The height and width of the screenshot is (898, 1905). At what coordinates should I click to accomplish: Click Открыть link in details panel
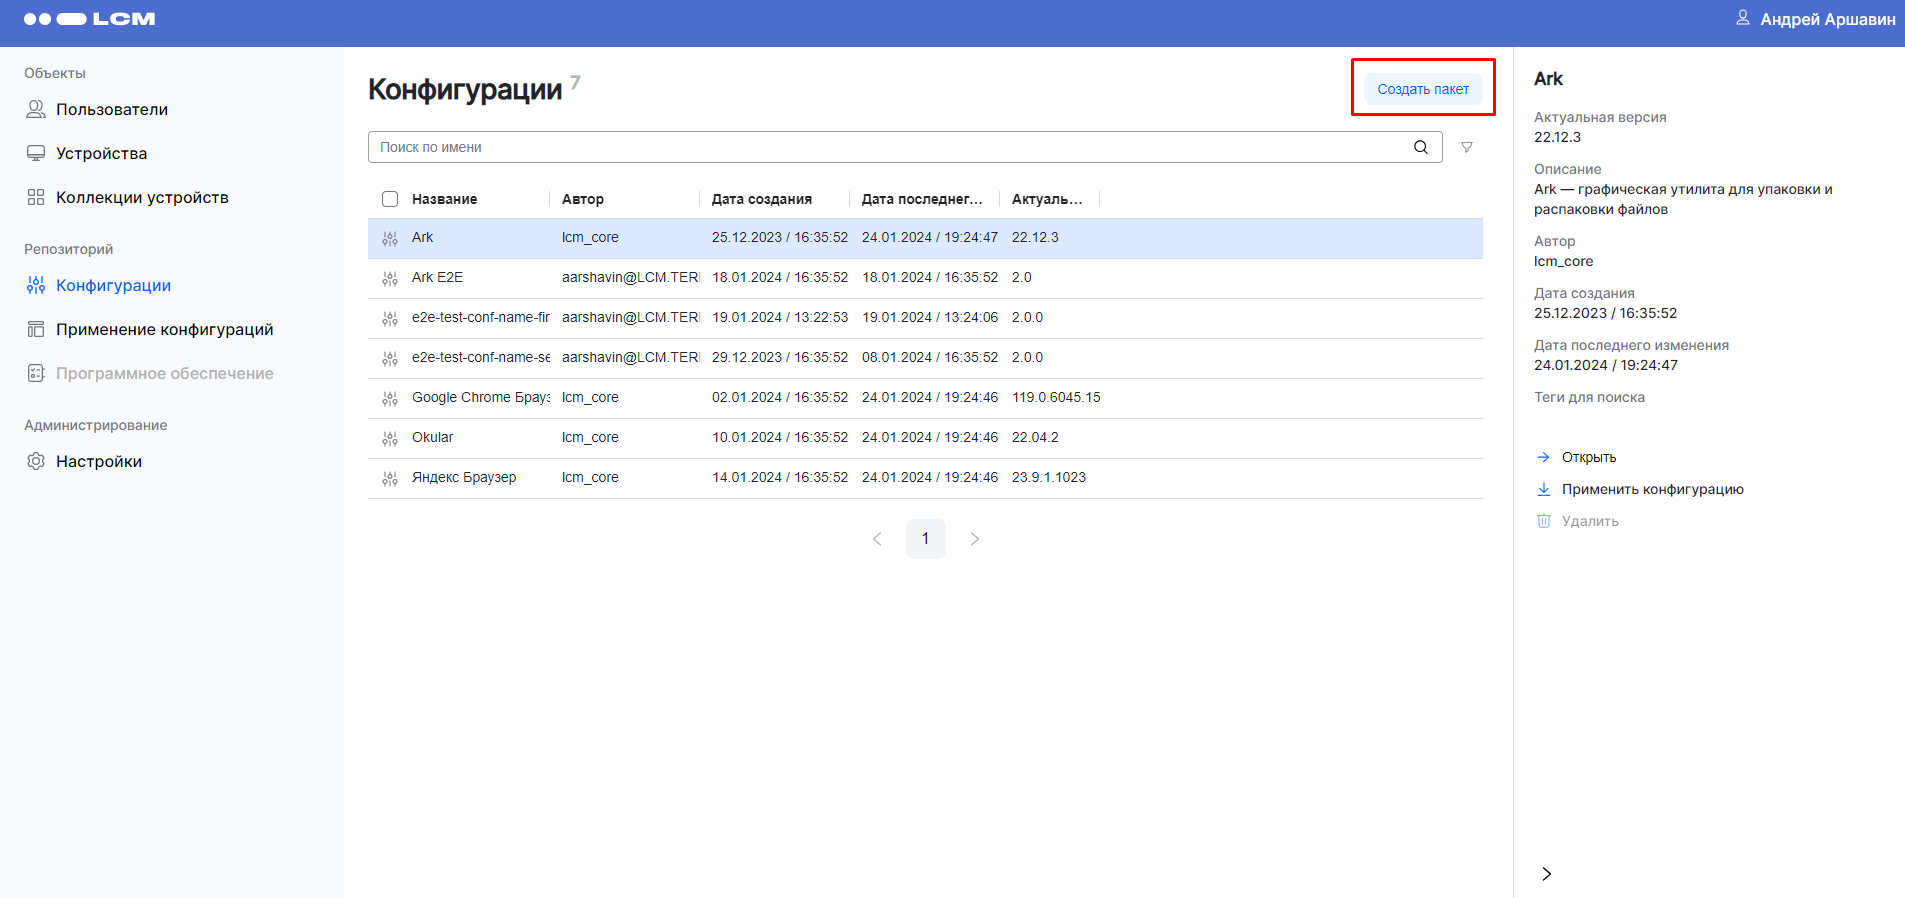pyautogui.click(x=1588, y=457)
